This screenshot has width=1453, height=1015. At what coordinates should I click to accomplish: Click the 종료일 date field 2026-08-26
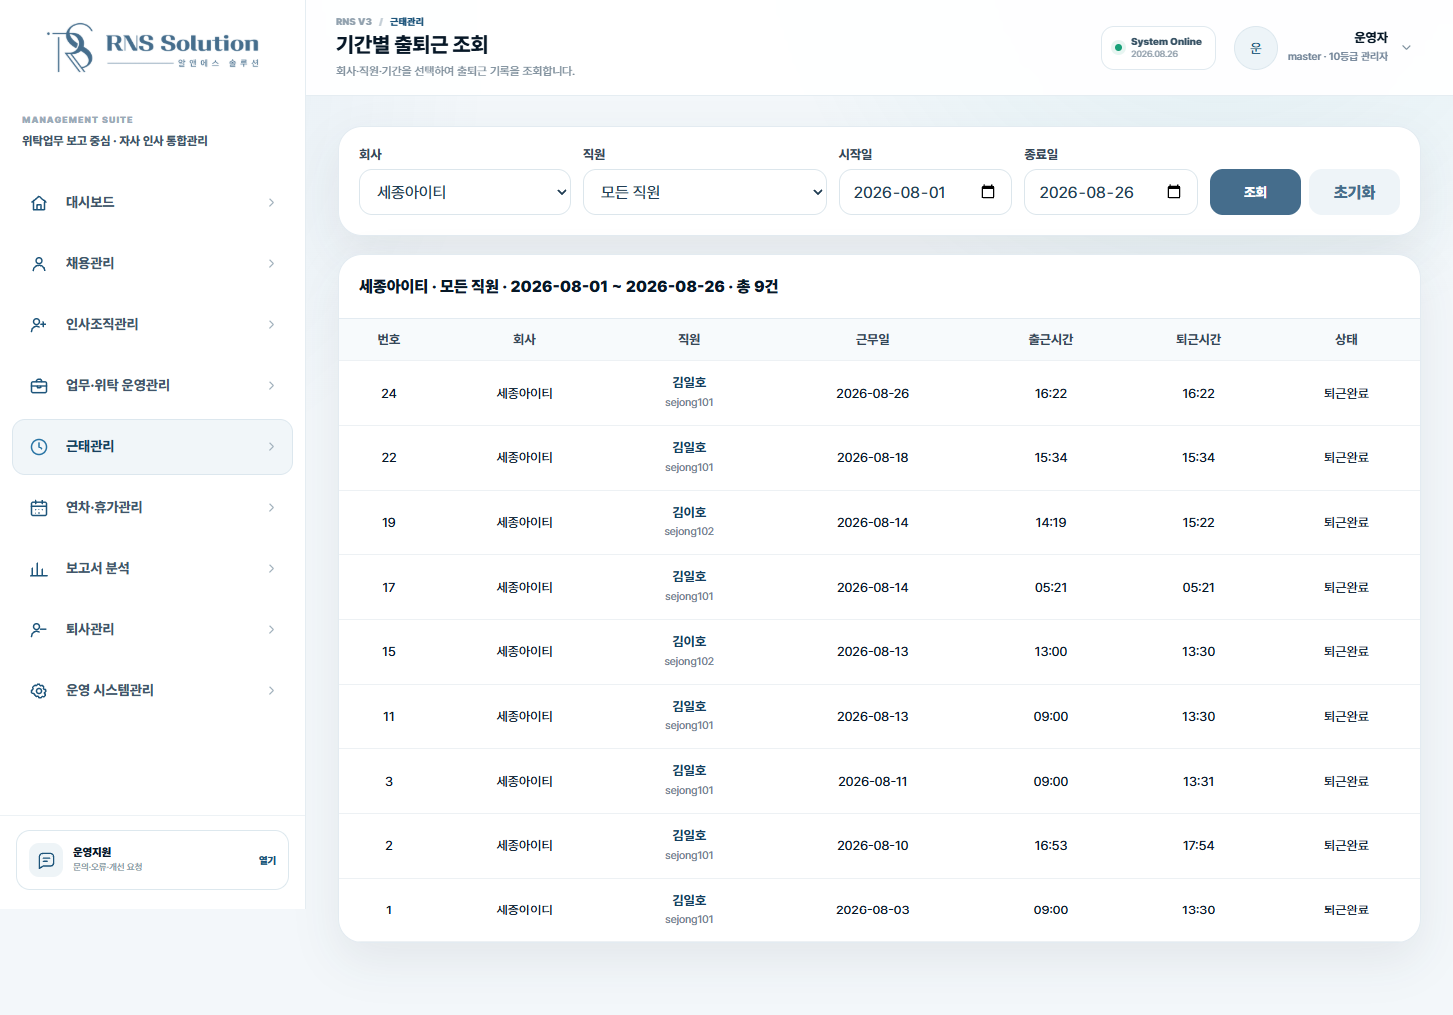point(1111,192)
